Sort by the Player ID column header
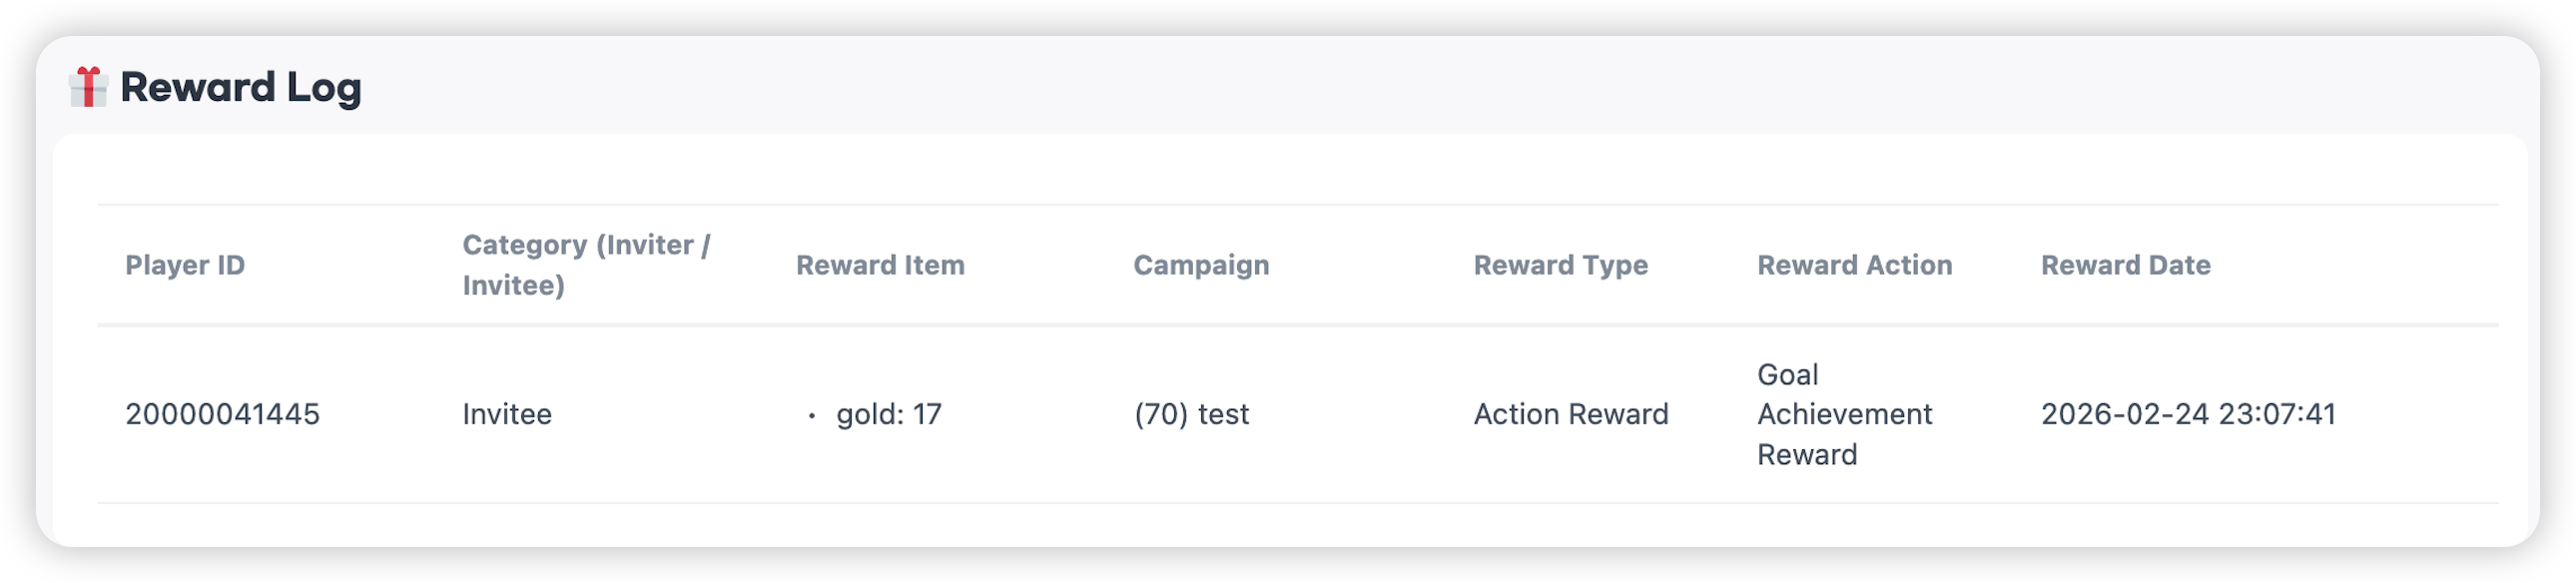This screenshot has height=583, width=2576. point(185,265)
